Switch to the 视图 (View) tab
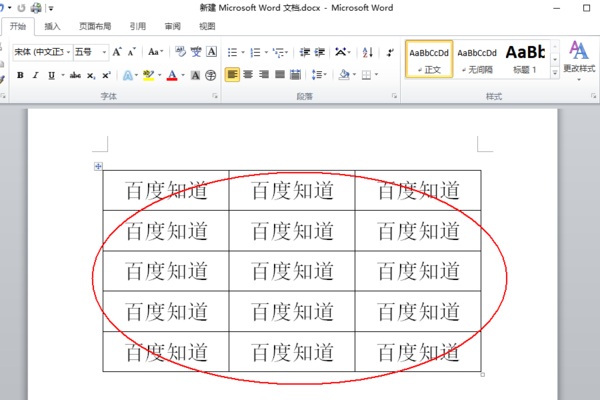The height and width of the screenshot is (400, 600). click(207, 26)
